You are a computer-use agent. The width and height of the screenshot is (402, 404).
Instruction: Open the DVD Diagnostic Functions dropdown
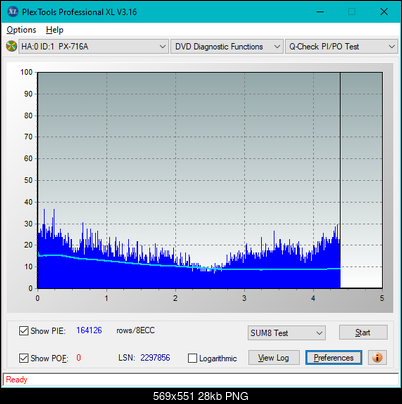click(227, 47)
